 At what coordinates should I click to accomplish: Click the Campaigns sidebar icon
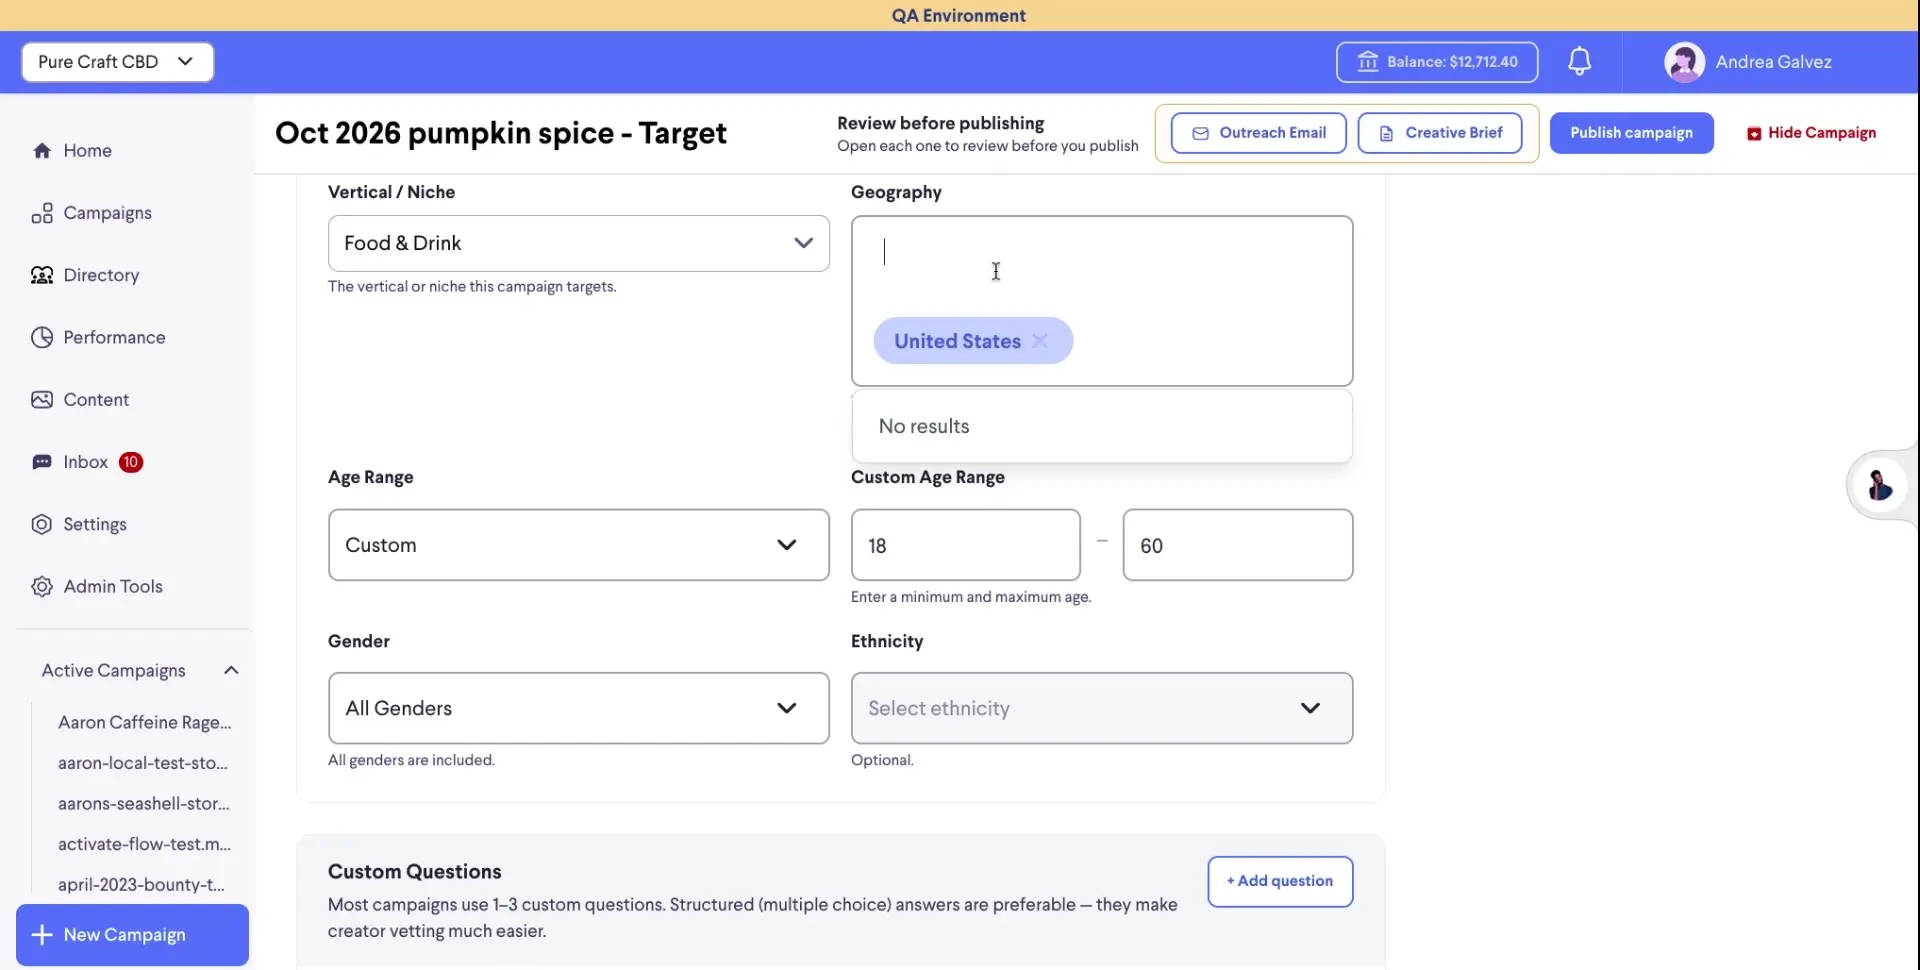(42, 213)
